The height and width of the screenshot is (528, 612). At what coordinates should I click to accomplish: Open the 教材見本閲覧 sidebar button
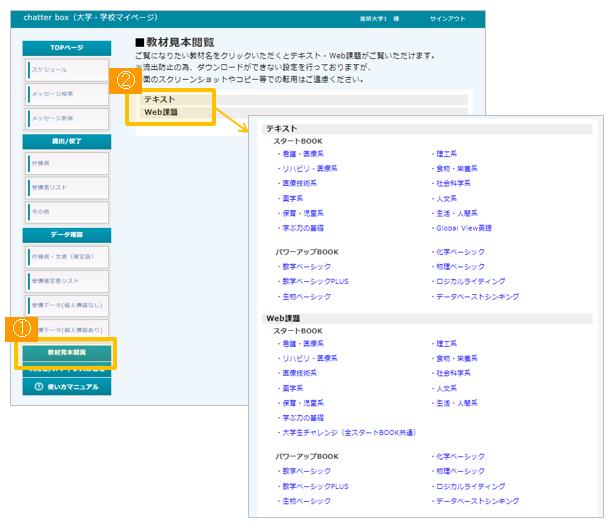(x=67, y=353)
